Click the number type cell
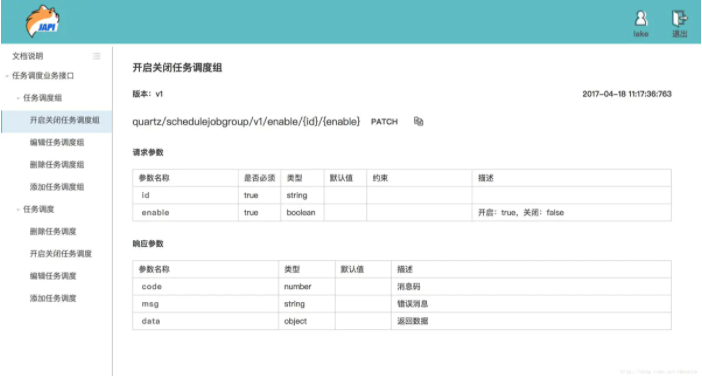The image size is (702, 383). click(307, 287)
